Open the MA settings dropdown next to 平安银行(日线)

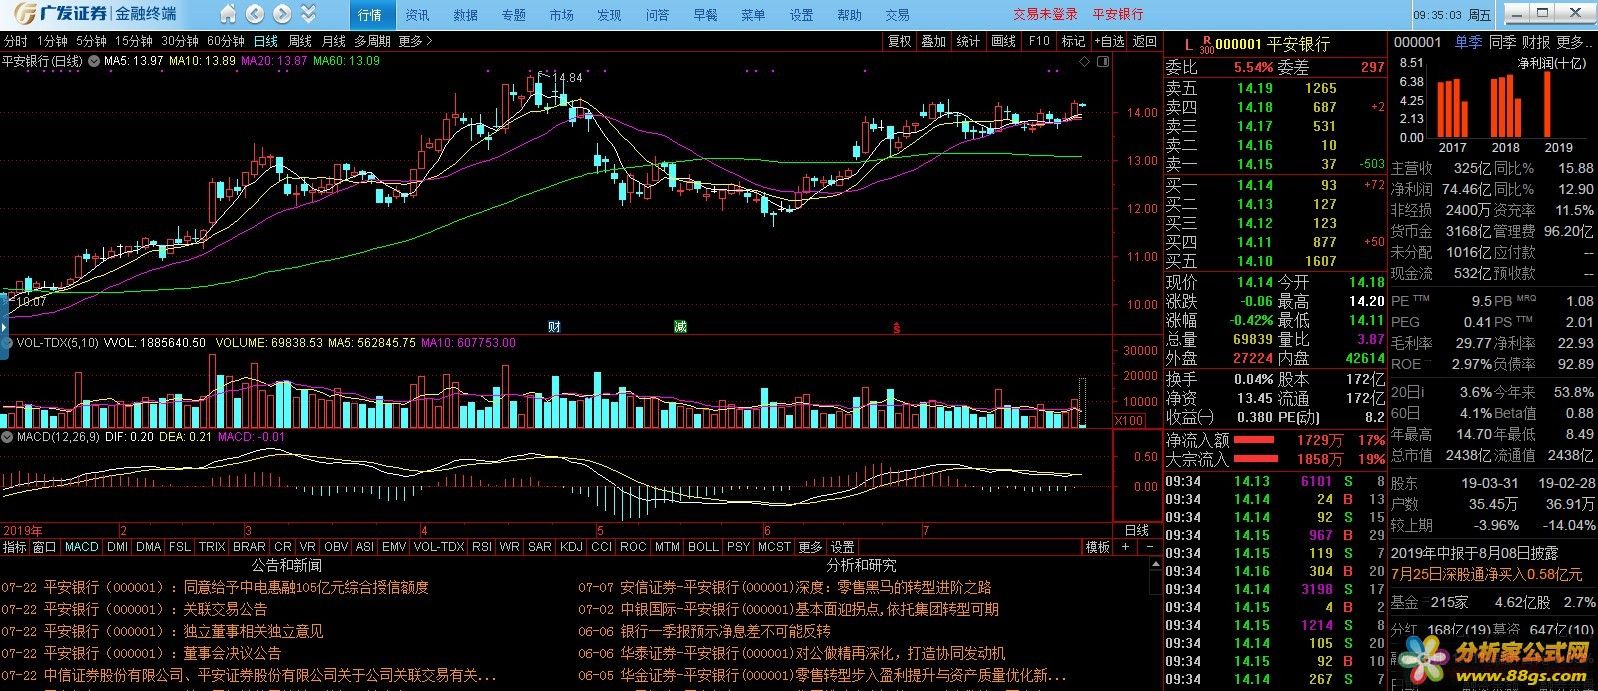[94, 61]
